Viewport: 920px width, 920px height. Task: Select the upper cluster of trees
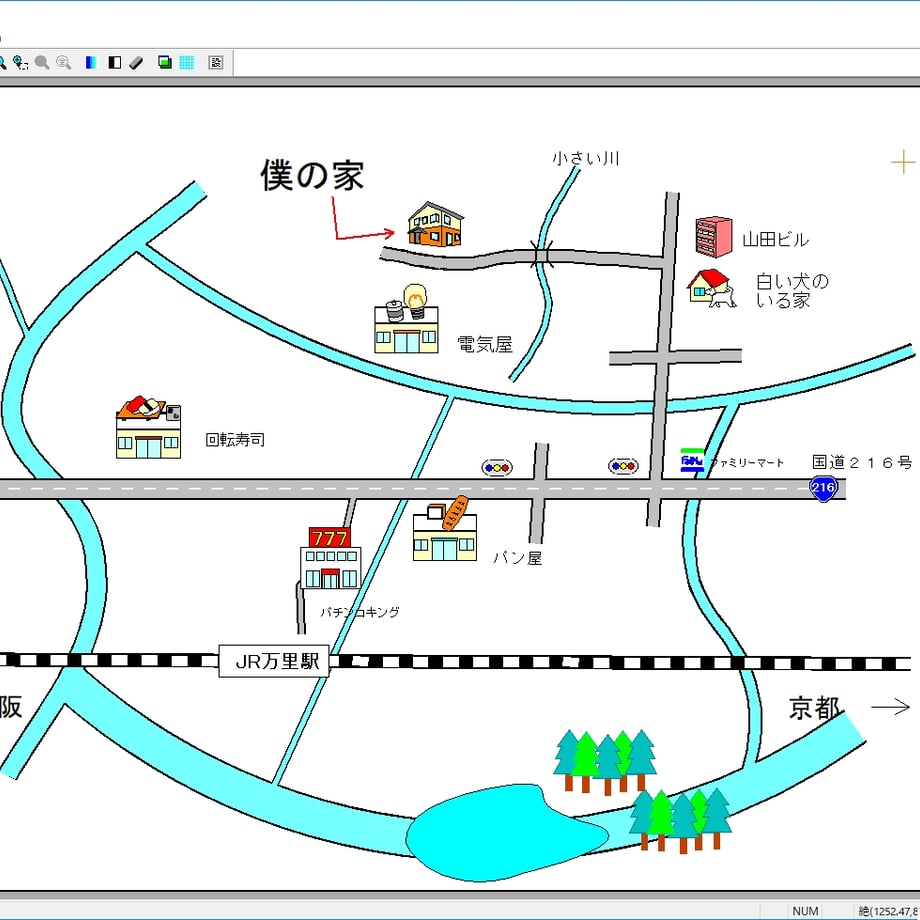point(605,762)
